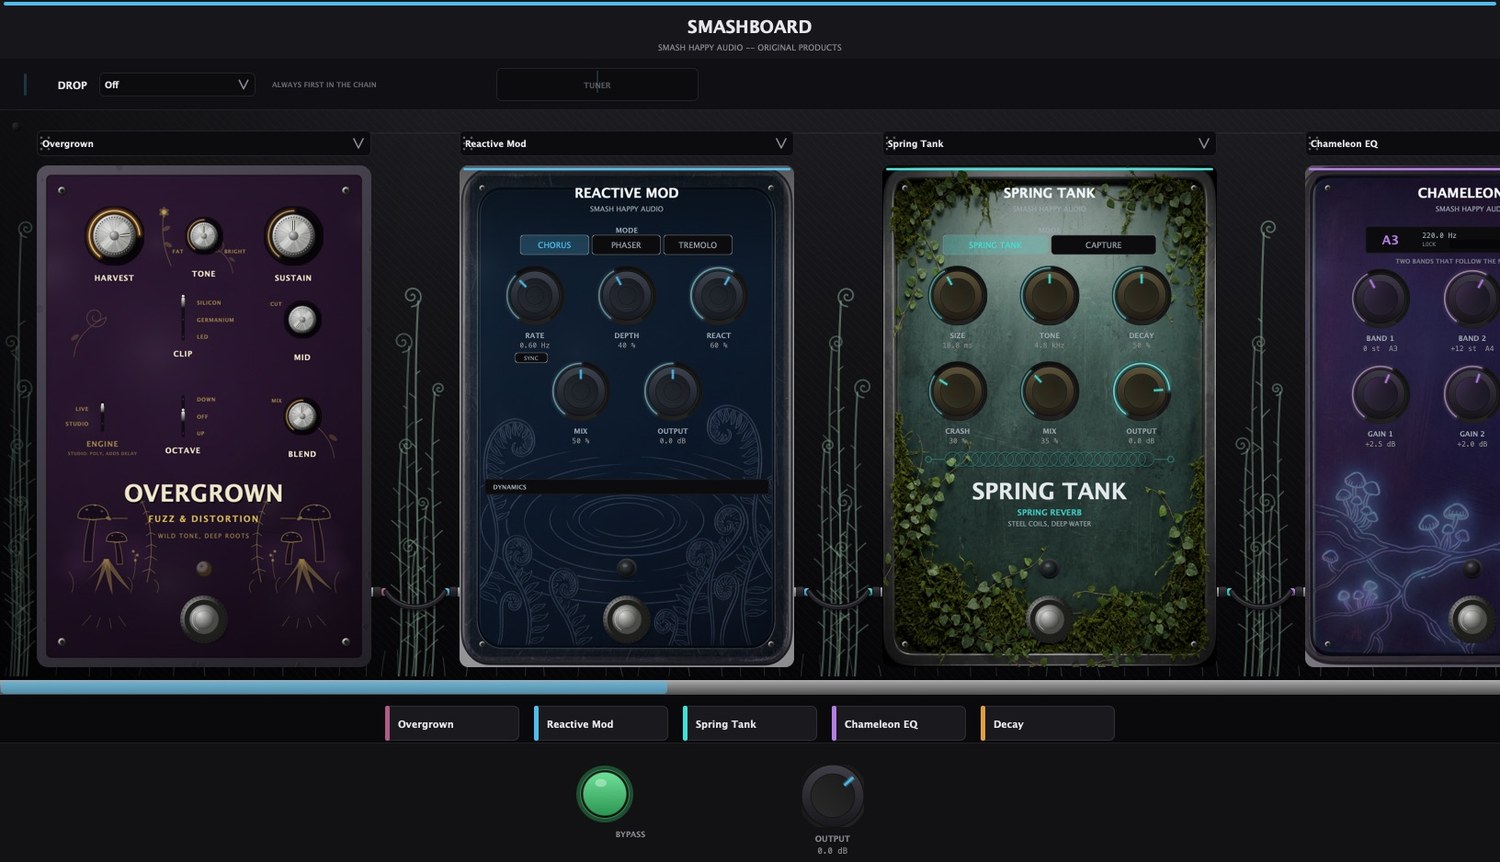Click the Mix knob on Spring Tank
This screenshot has height=862, width=1500.
click(x=1049, y=392)
